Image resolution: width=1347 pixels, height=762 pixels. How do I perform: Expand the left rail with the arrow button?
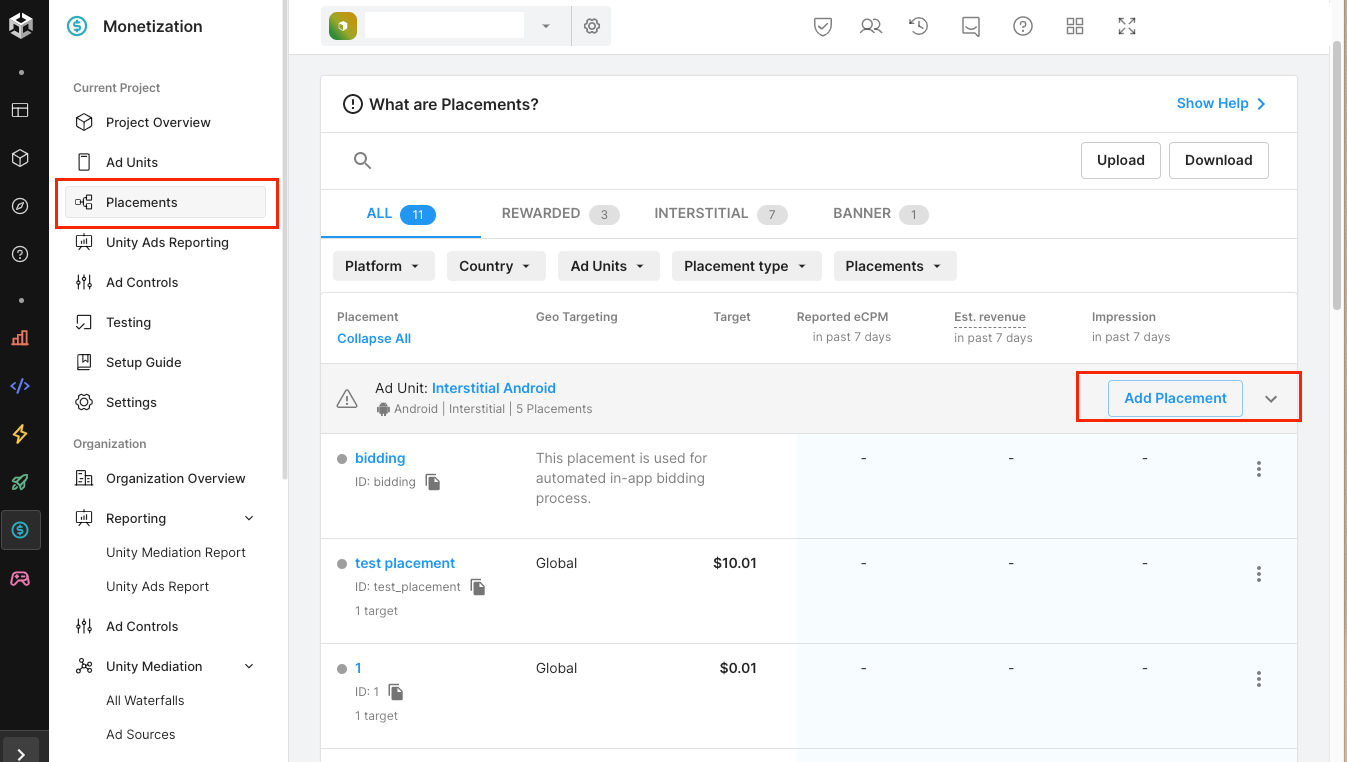[21, 752]
